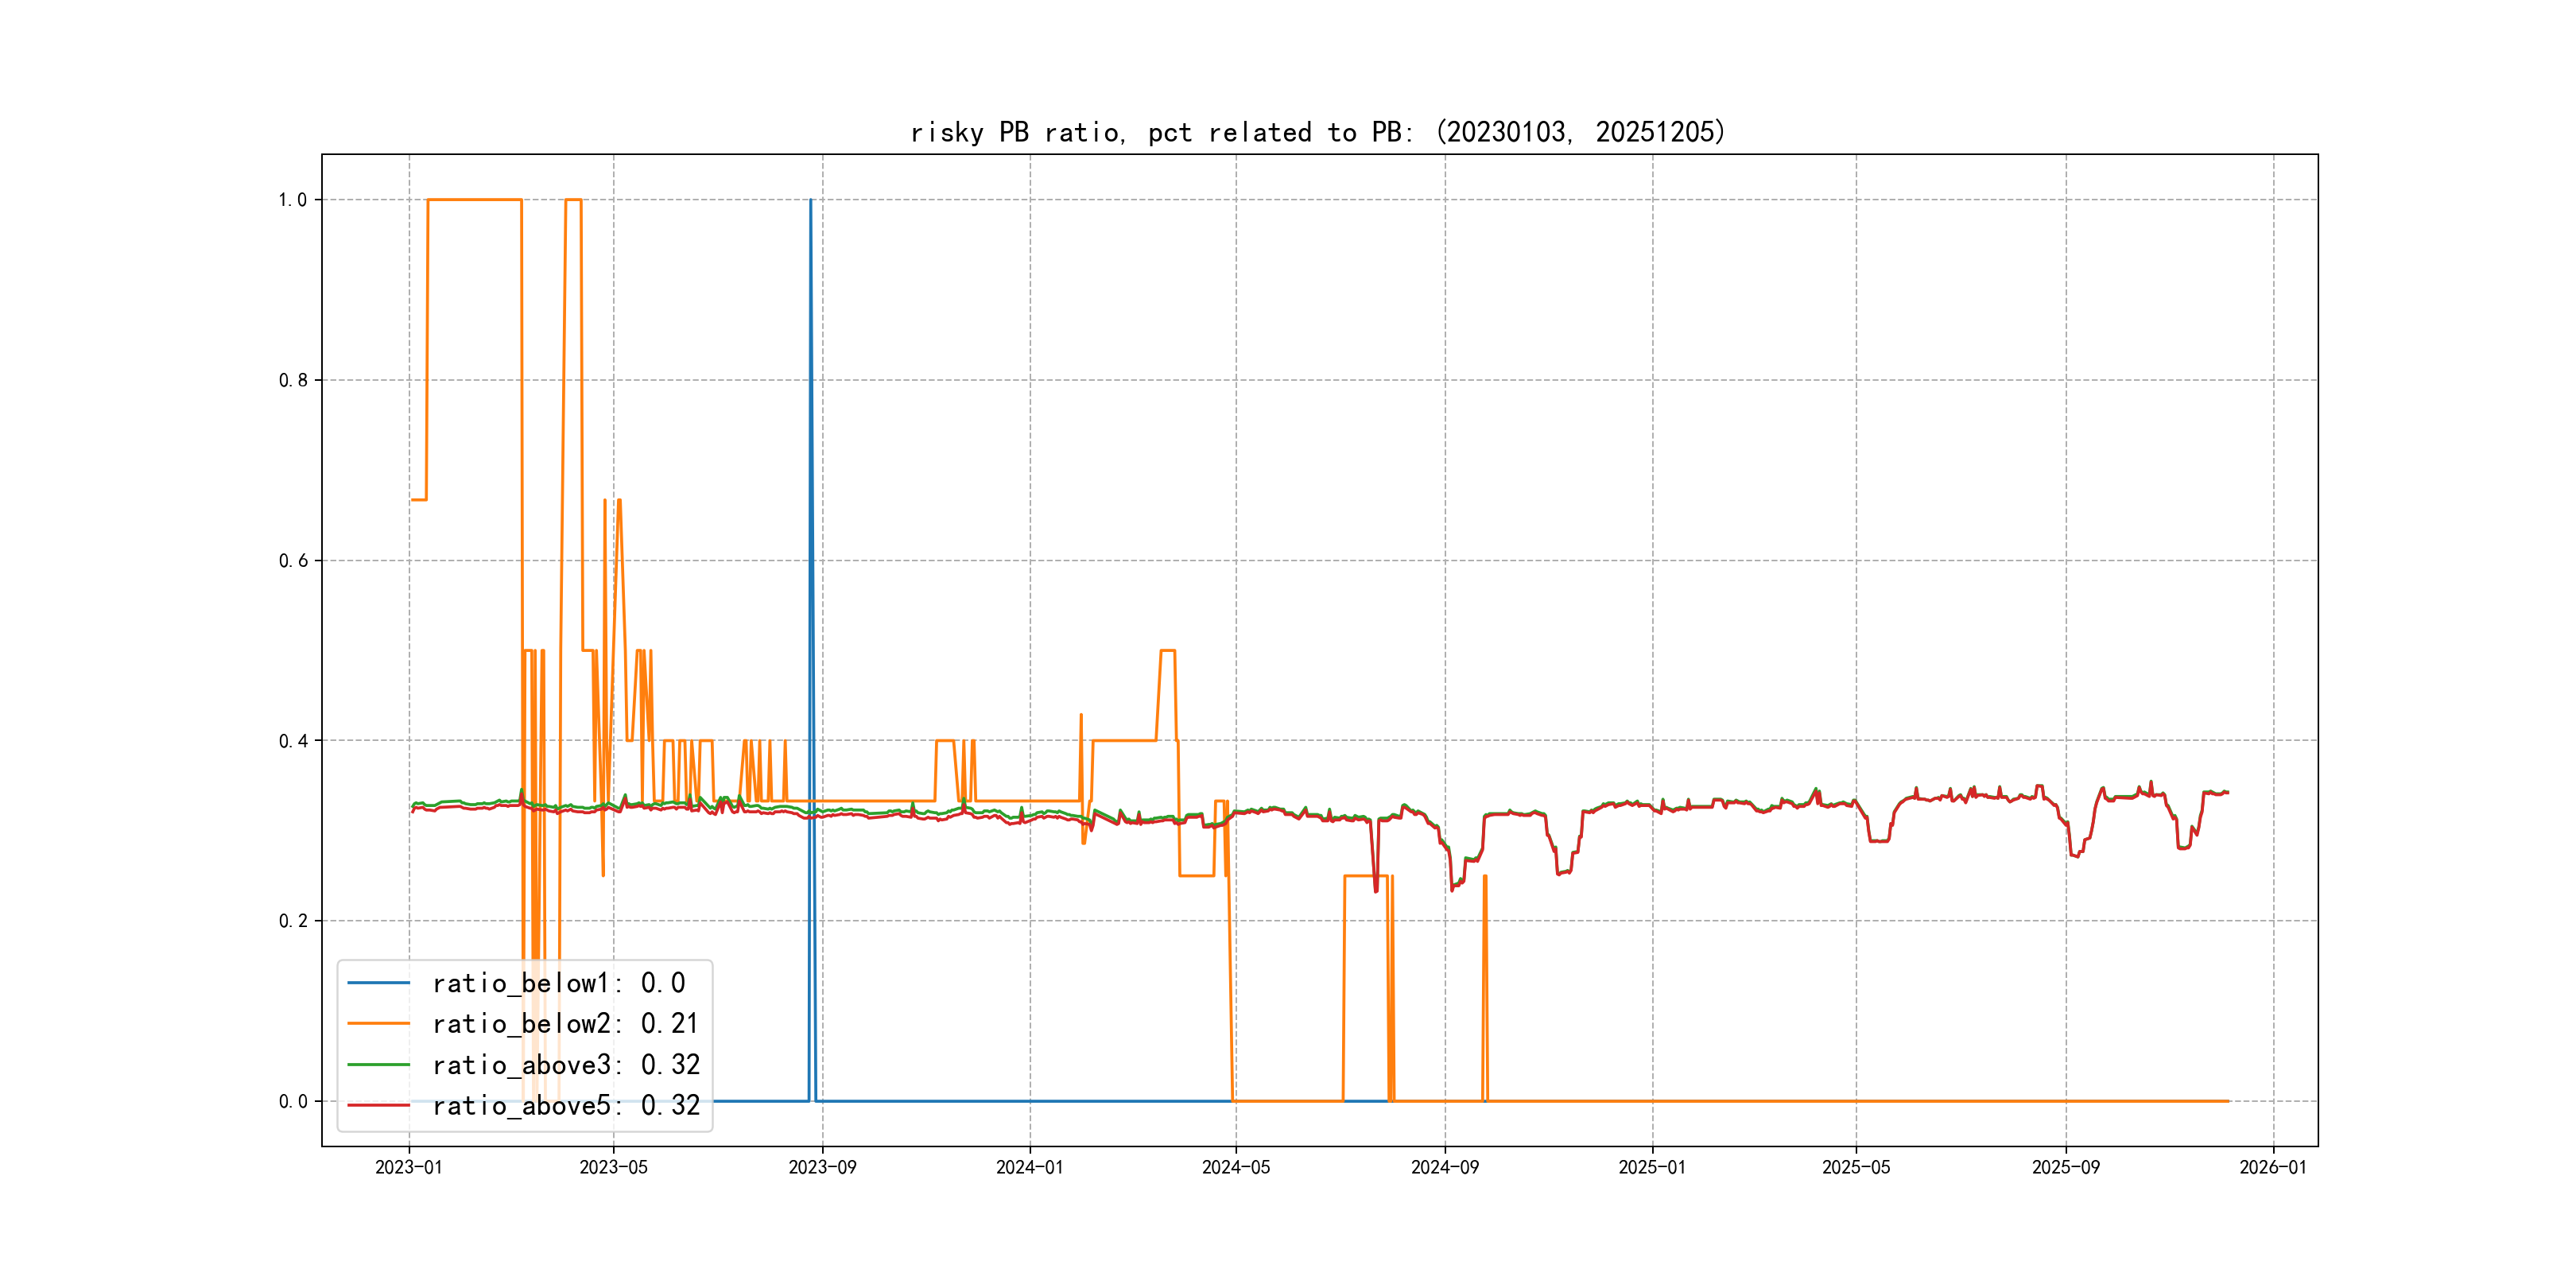This screenshot has height=1288, width=2576.
Task: Click the 0.2 y-axis tick label
Action: [x=292, y=921]
